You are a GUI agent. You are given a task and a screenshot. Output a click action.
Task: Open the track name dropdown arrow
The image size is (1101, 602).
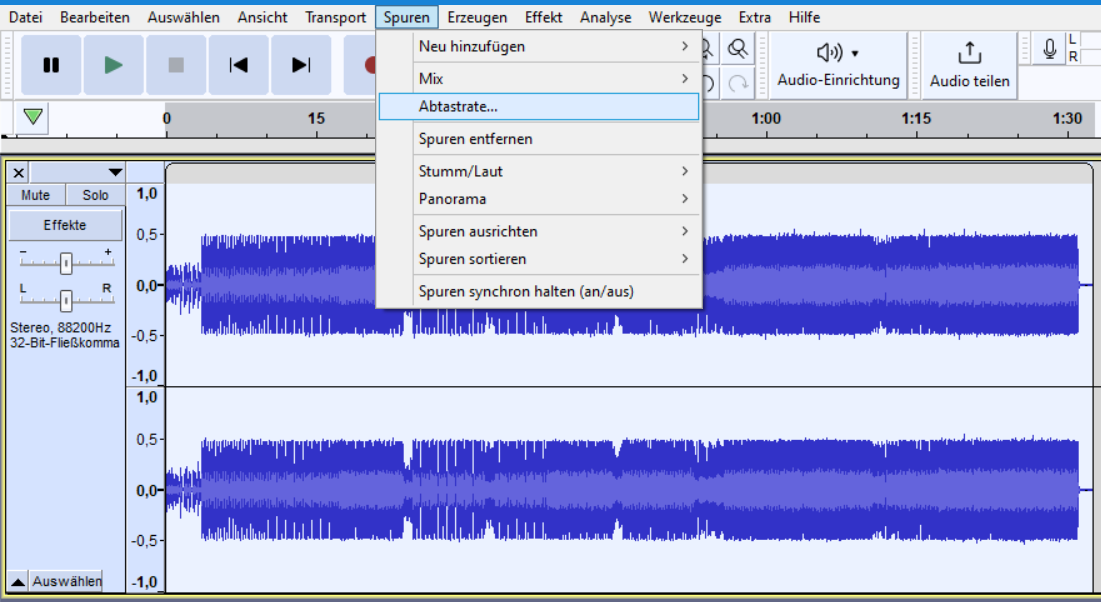(x=115, y=173)
